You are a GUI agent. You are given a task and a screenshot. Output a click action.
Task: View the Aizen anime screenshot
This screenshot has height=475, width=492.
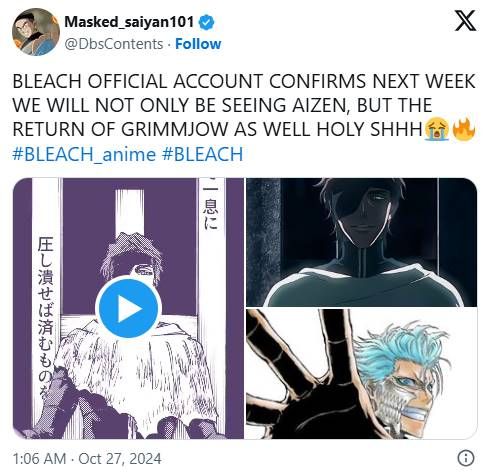point(362,242)
